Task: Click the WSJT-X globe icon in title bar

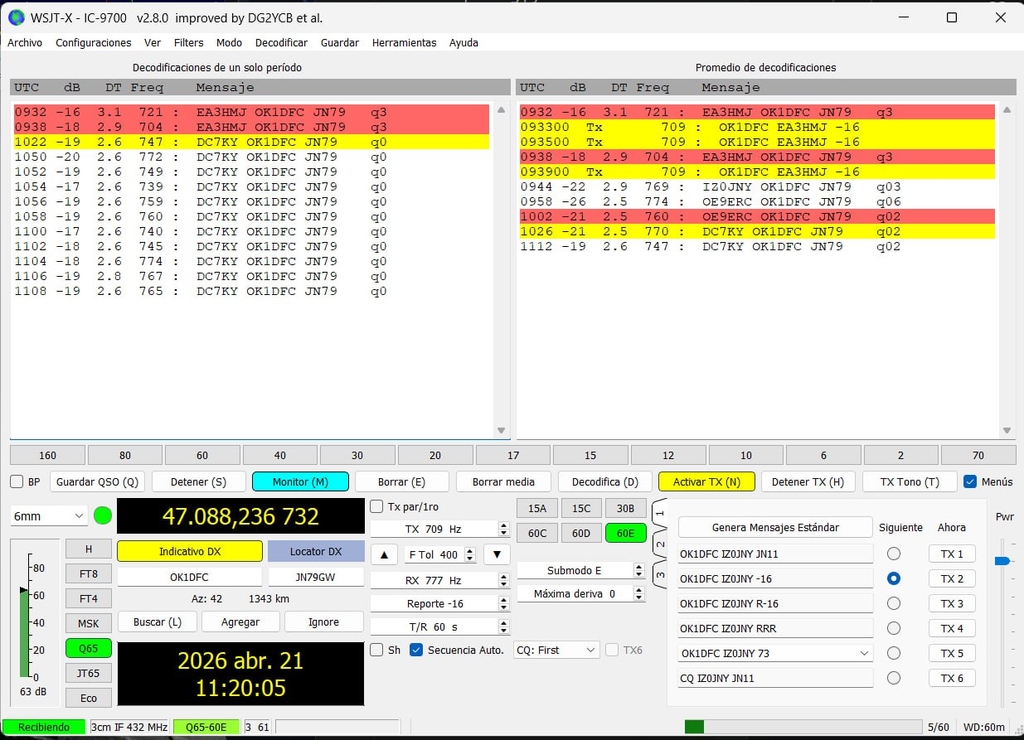Action: [16, 18]
